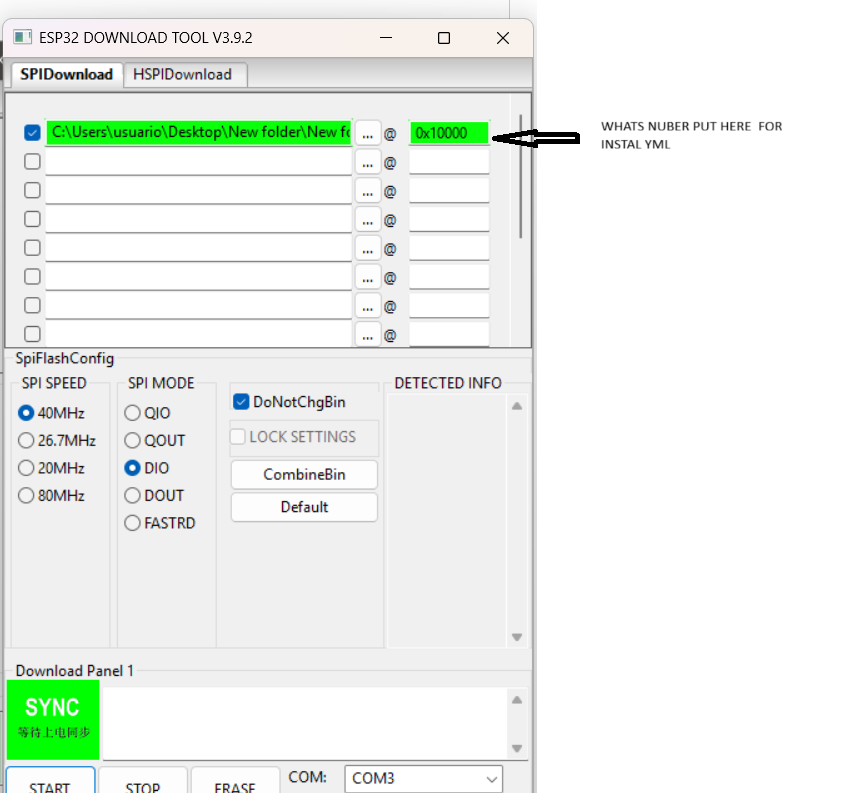Viewport: 845px width, 793px height.
Task: Click scroll-down arrow in Detected Info panel
Action: coord(517,637)
